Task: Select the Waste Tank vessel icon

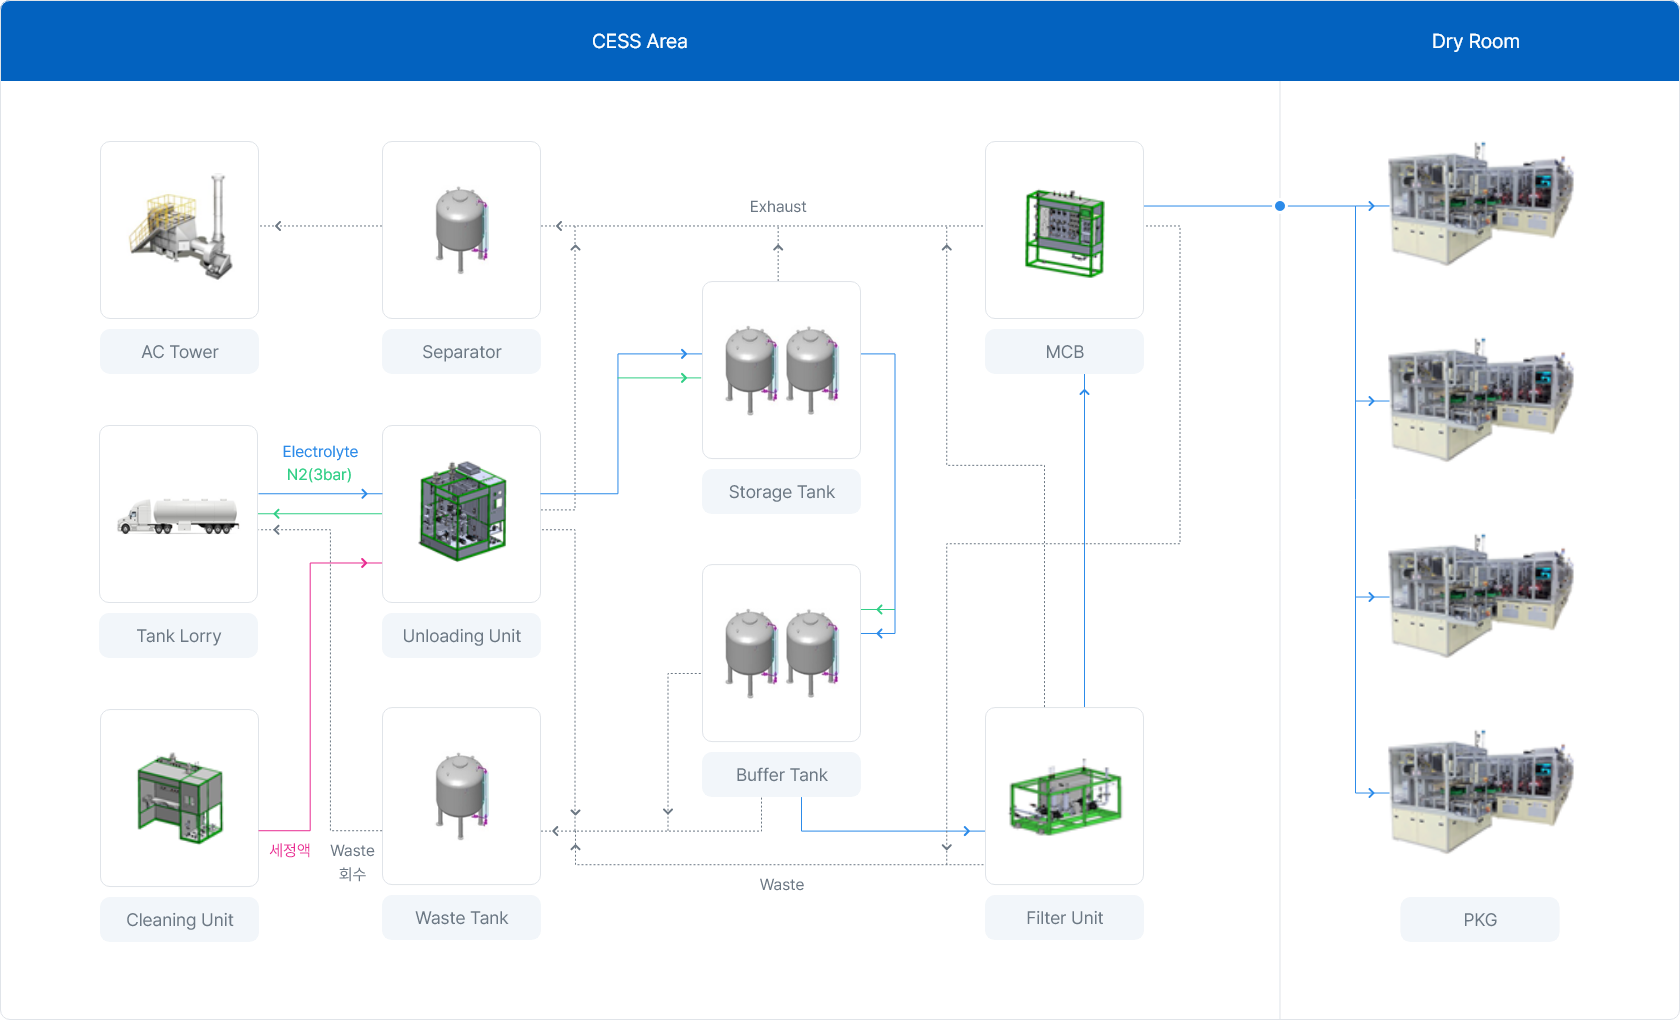Action: pos(461,796)
